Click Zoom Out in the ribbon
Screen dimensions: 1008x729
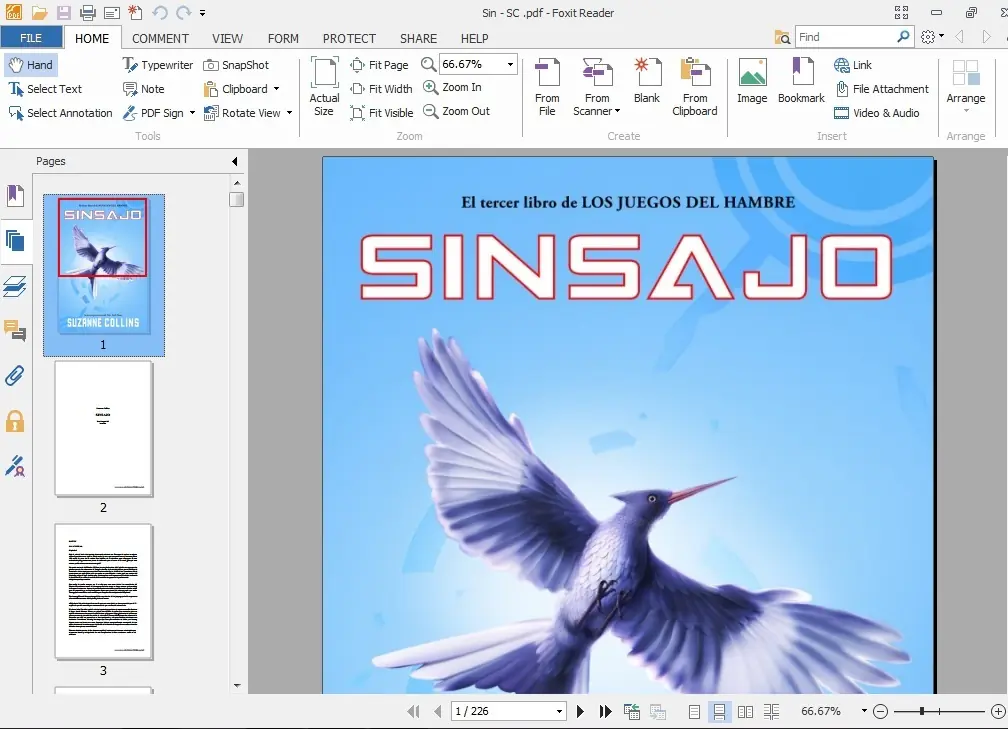pos(456,111)
